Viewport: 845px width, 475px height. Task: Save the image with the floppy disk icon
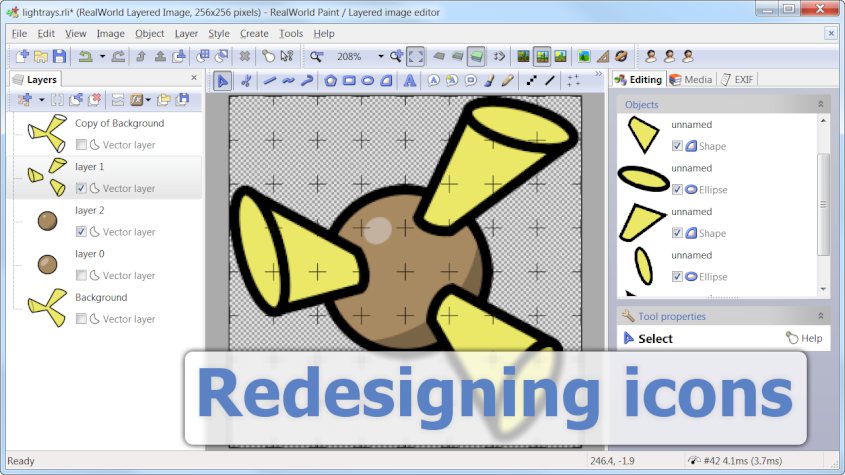(x=59, y=56)
